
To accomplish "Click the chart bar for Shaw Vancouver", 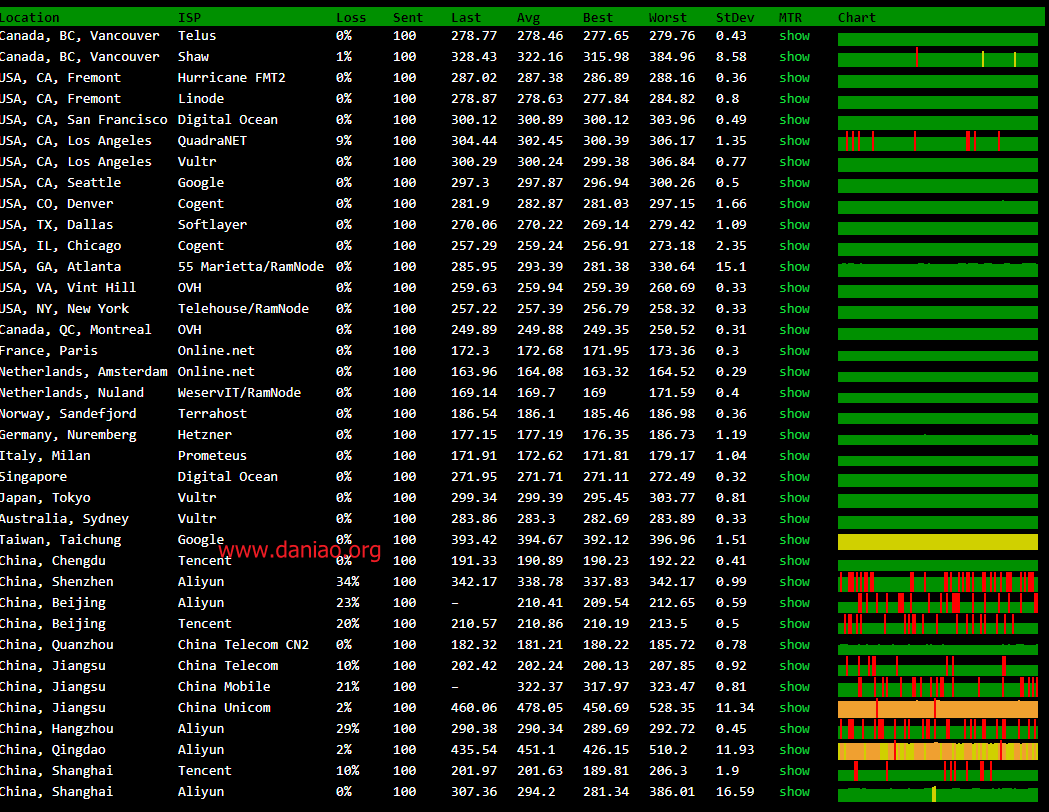I will click(937, 59).
